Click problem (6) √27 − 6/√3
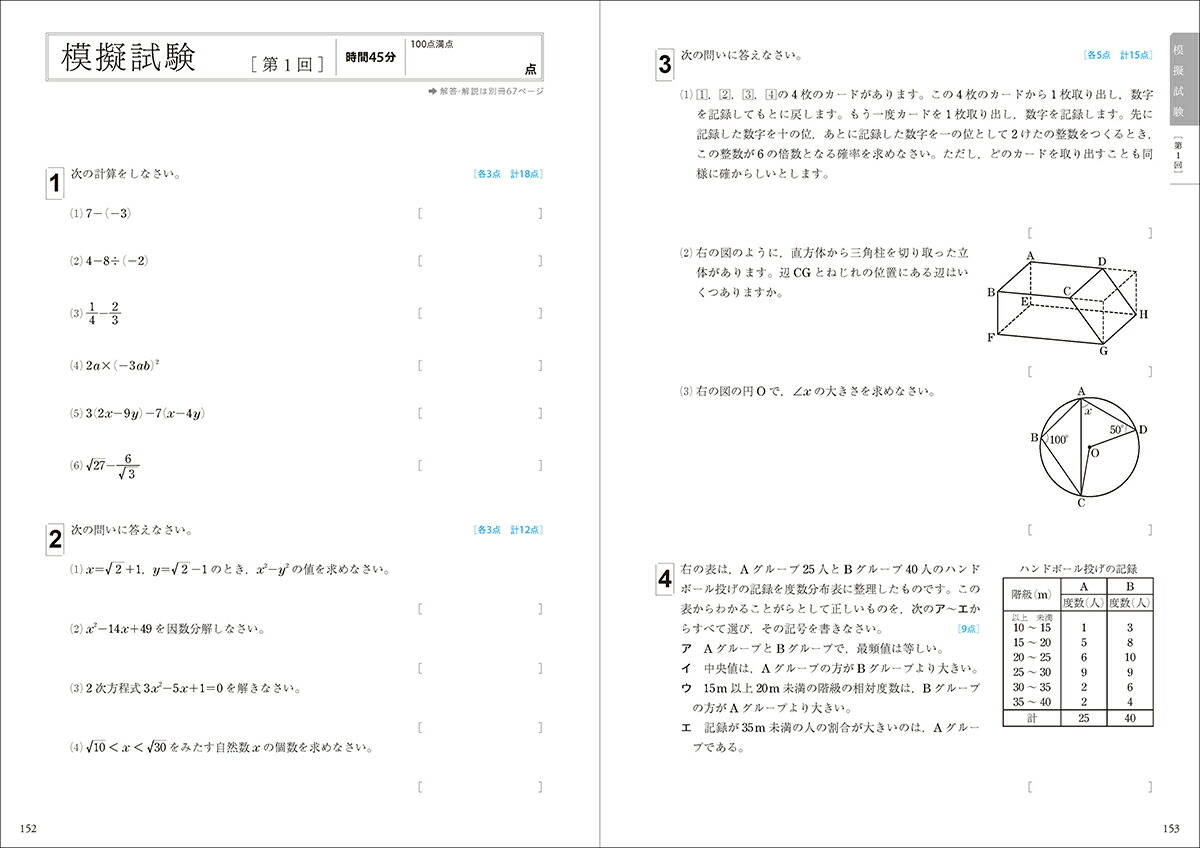The height and width of the screenshot is (848, 1200). tap(105, 466)
